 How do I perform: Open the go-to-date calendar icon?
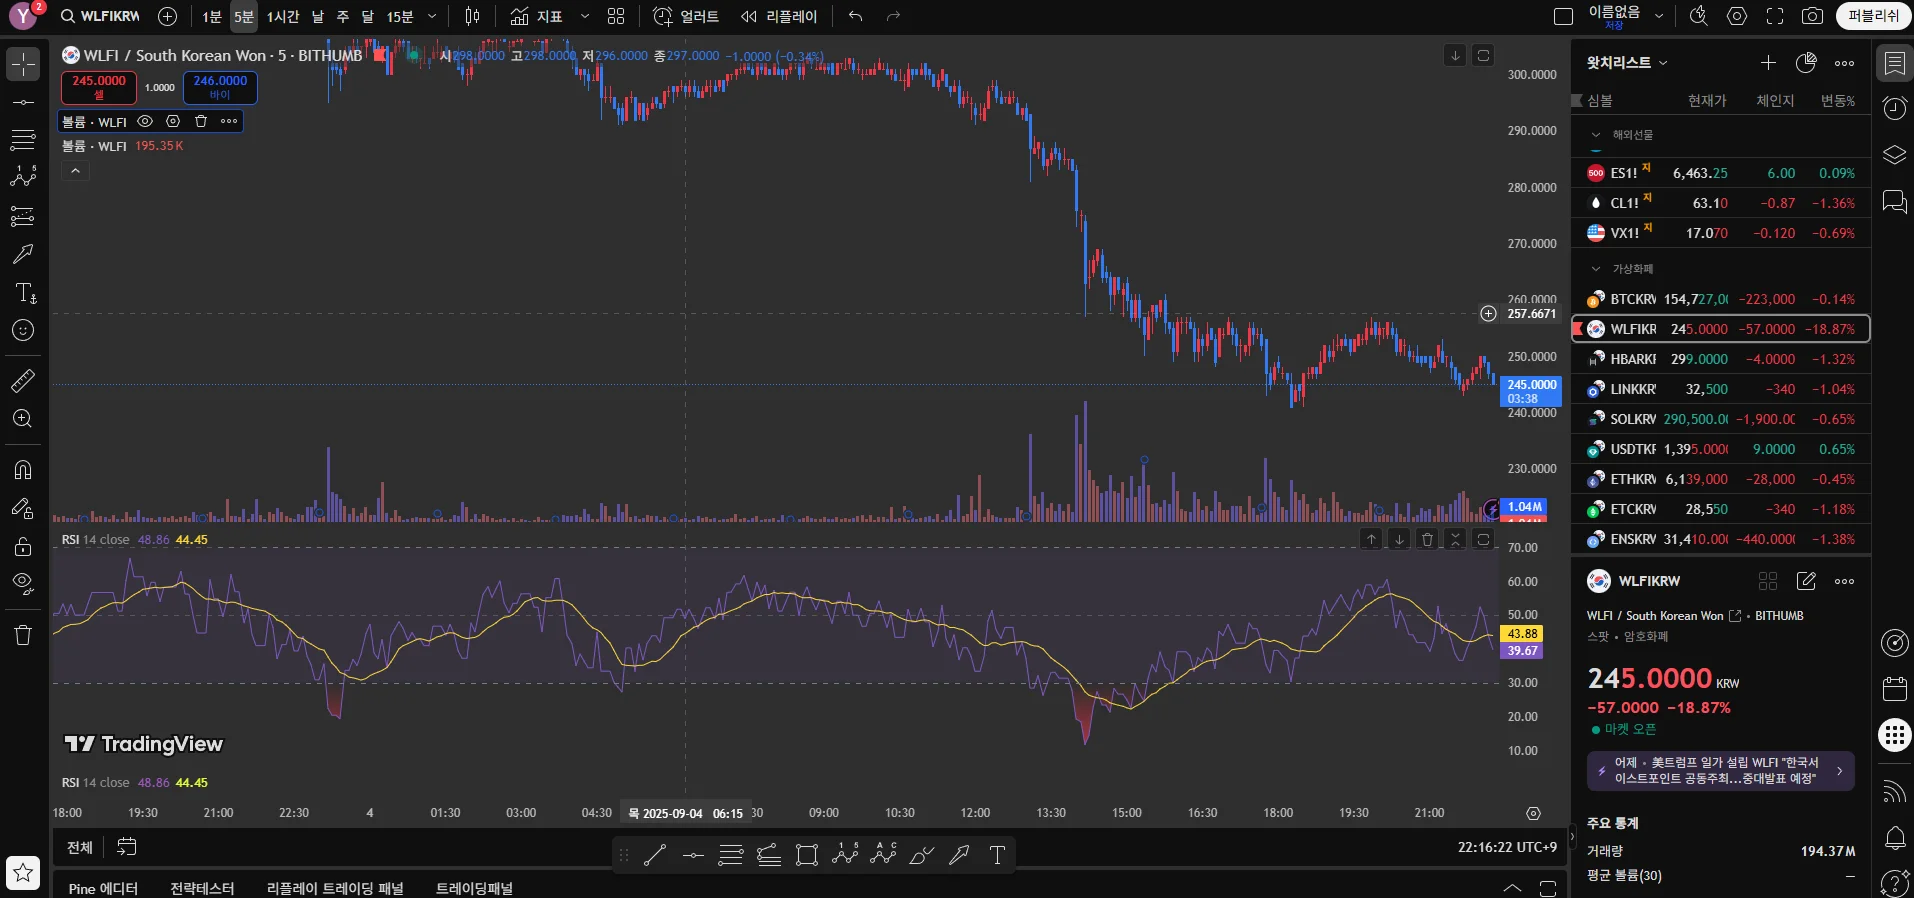(x=126, y=847)
